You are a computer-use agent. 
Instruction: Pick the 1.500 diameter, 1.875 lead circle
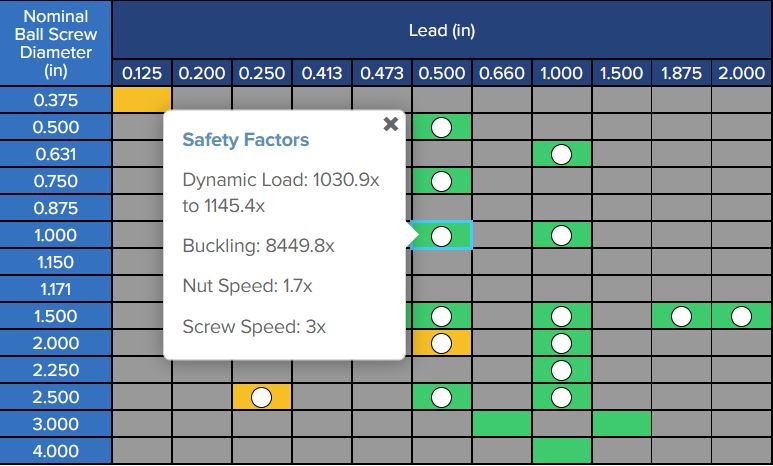click(681, 316)
